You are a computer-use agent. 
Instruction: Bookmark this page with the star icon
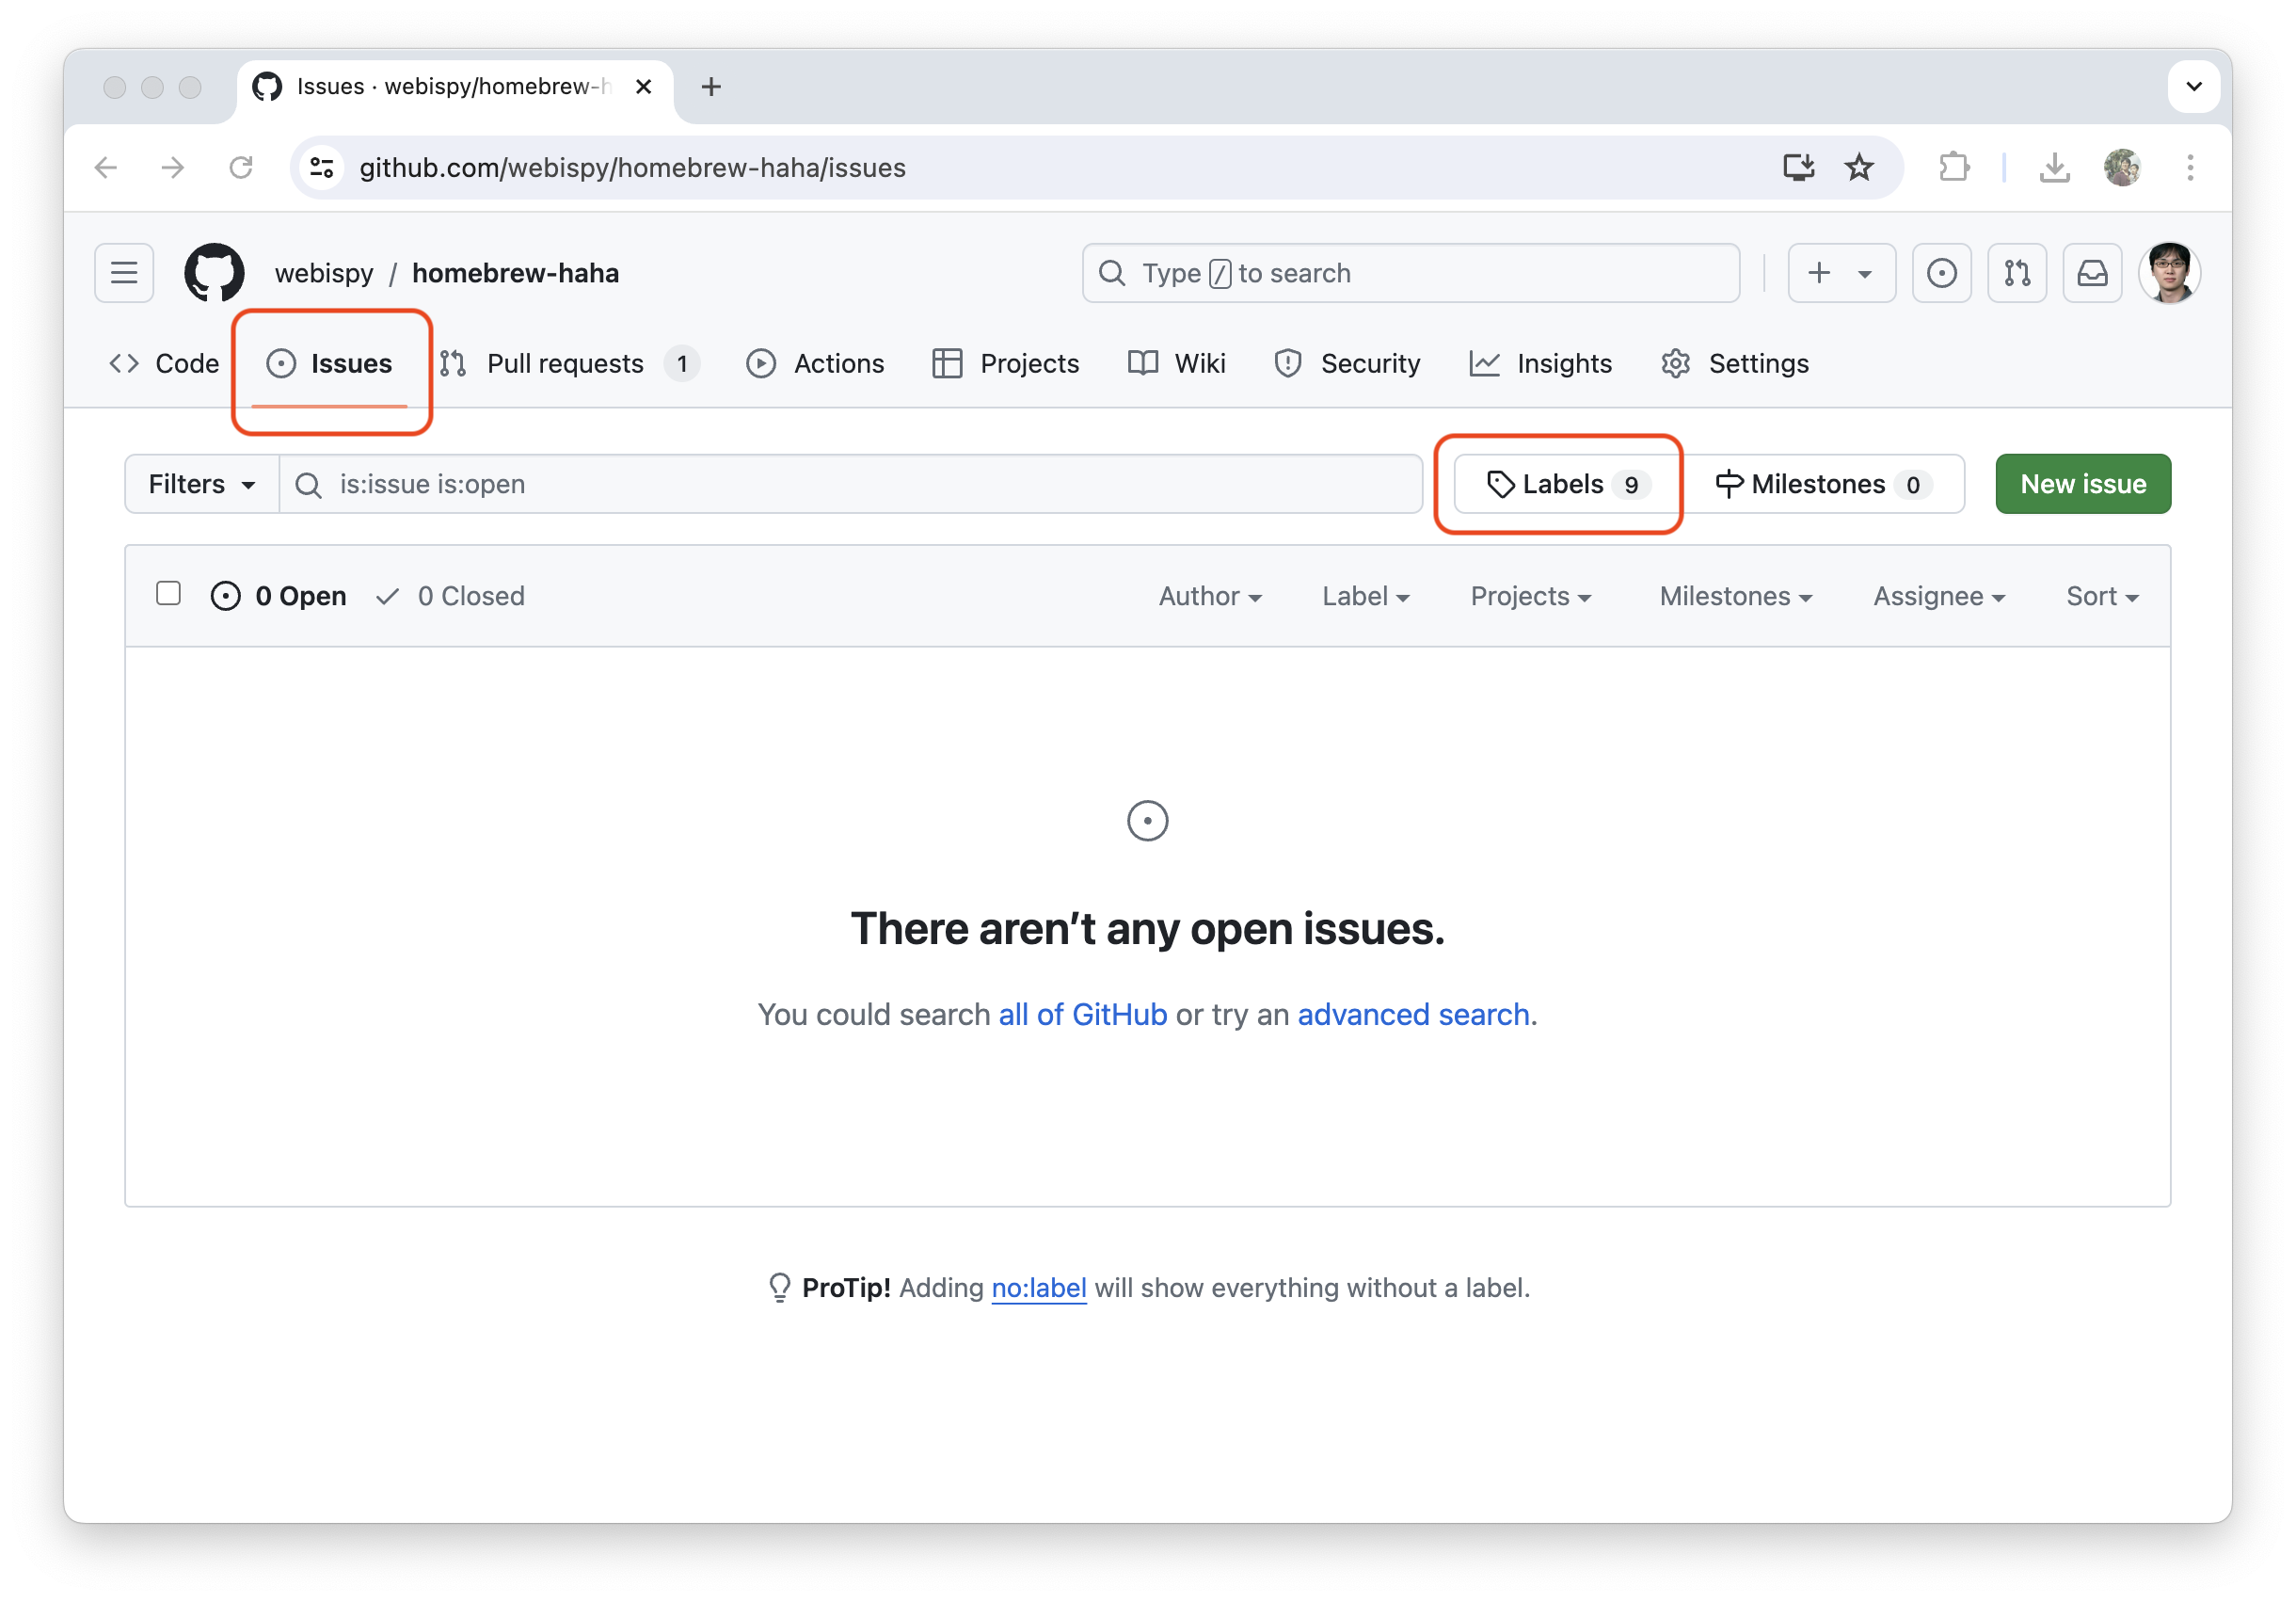1859,167
